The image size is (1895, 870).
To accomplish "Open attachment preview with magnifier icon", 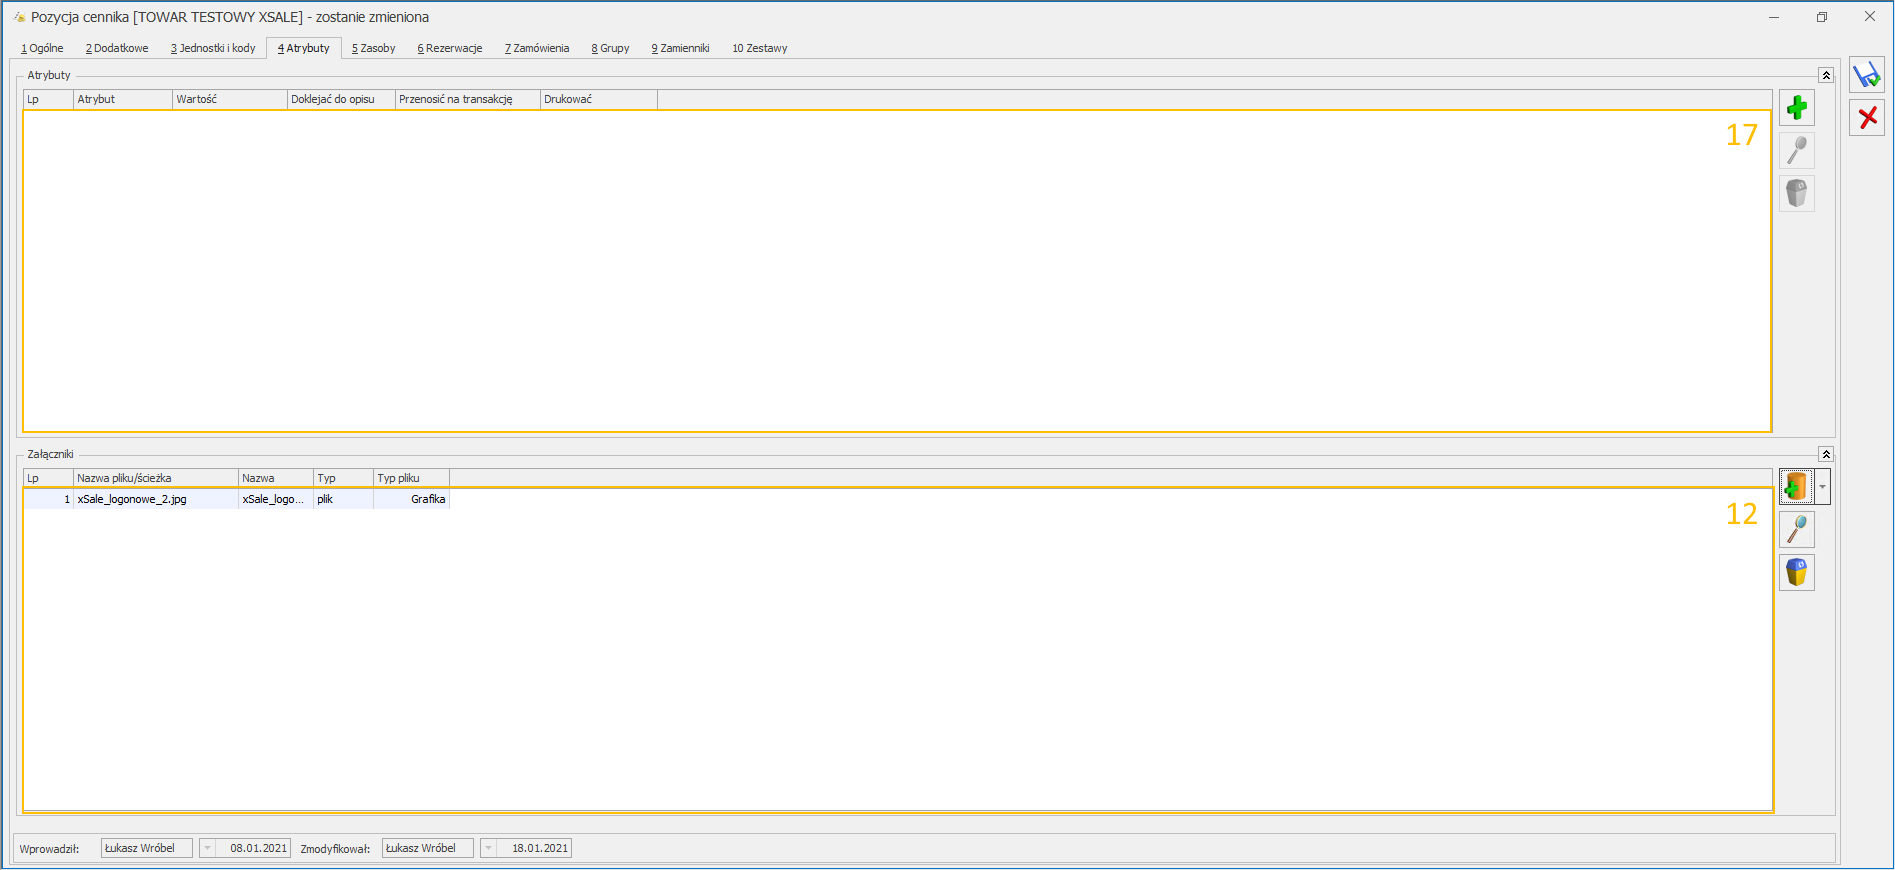I will pos(1796,529).
